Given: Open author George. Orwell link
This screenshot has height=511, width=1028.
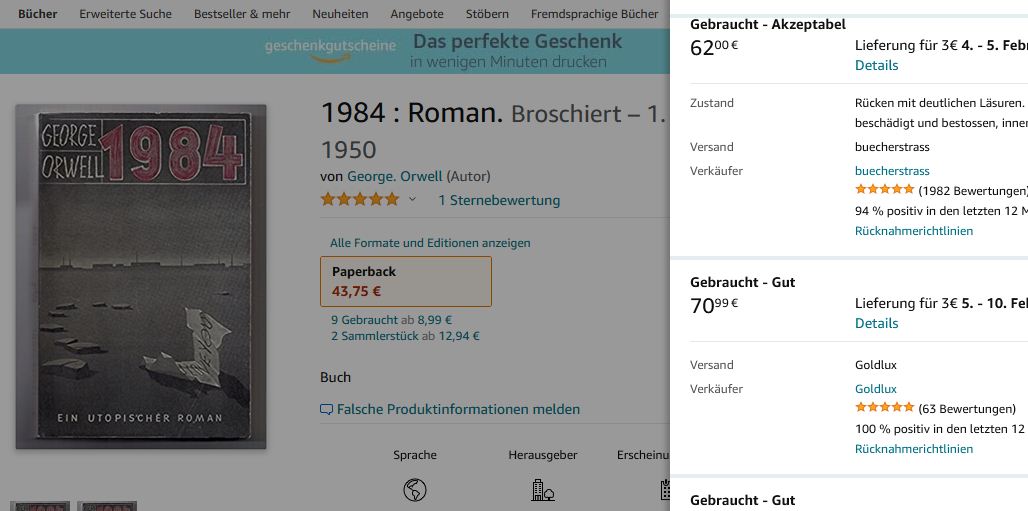Looking at the screenshot, I should [x=394, y=176].
